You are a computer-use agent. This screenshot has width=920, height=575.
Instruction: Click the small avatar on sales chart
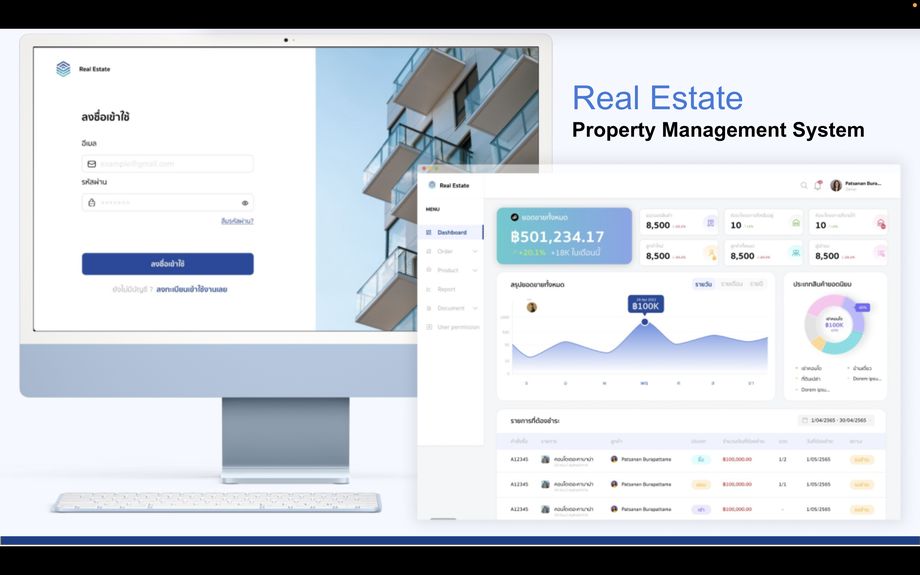[532, 307]
